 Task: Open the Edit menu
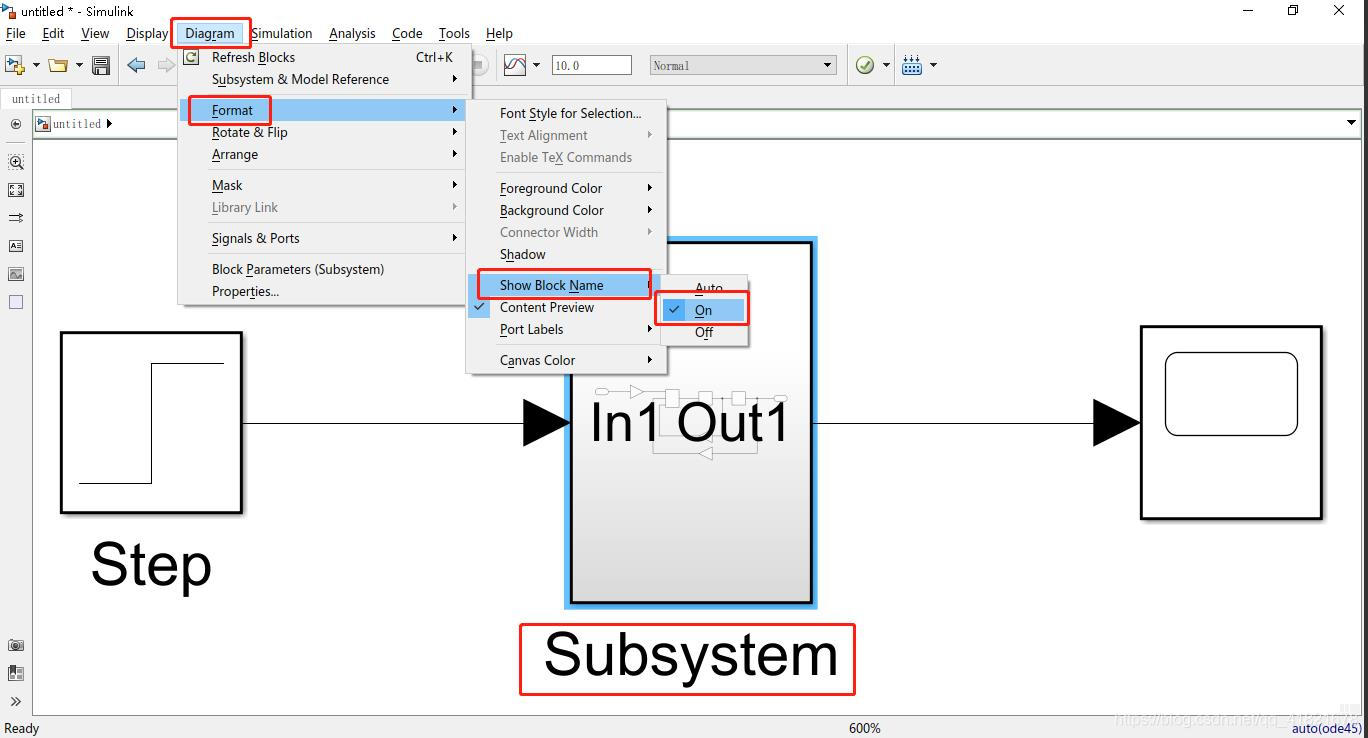53,33
